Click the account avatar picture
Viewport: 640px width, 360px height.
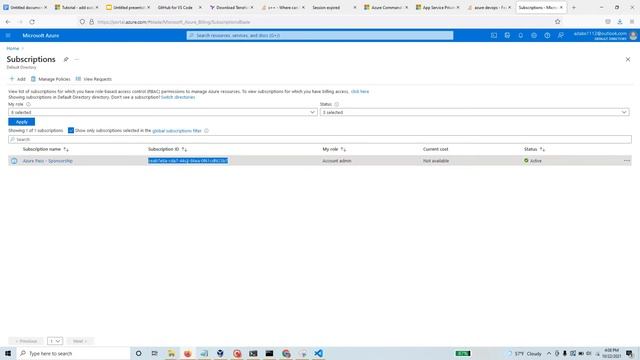(x=633, y=36)
